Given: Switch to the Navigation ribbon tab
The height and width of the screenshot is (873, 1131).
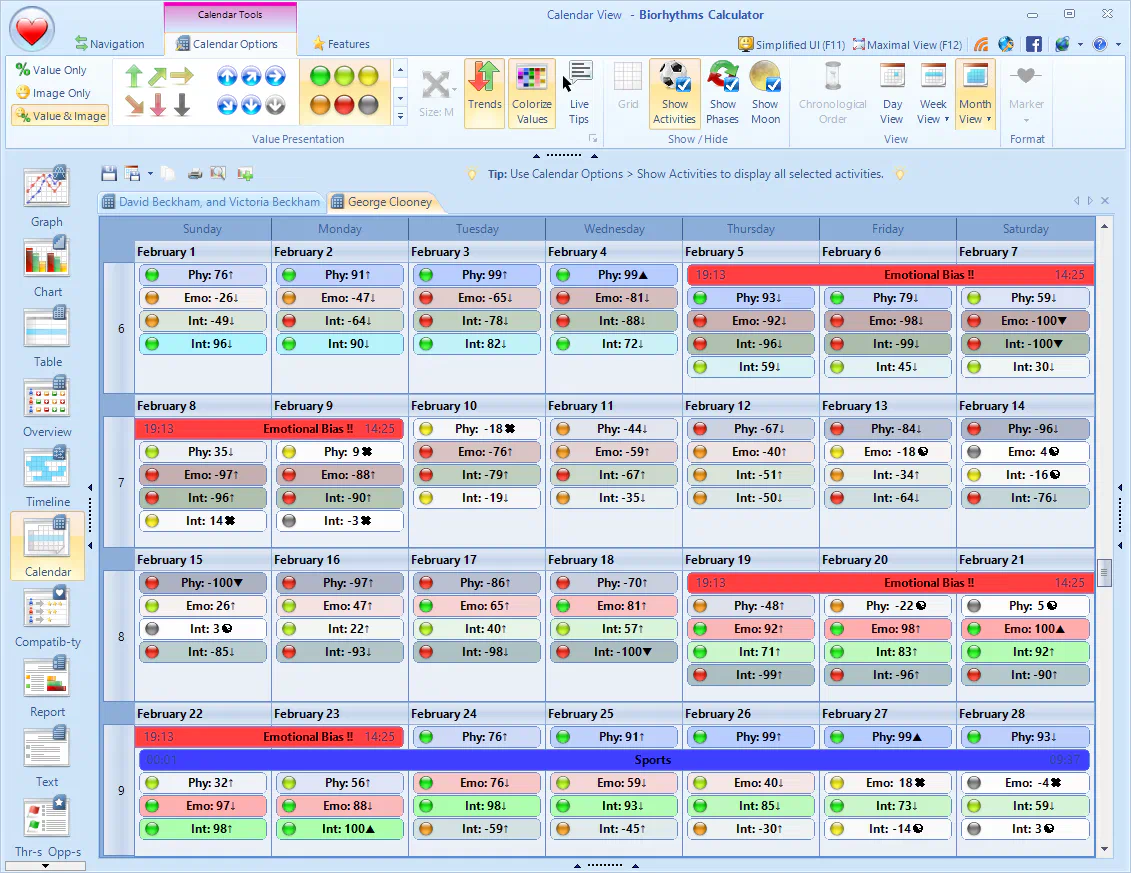Looking at the screenshot, I should pyautogui.click(x=110, y=44).
